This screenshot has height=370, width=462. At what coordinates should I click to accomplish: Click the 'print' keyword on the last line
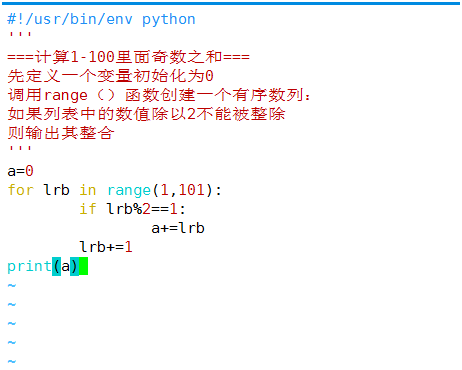29,266
